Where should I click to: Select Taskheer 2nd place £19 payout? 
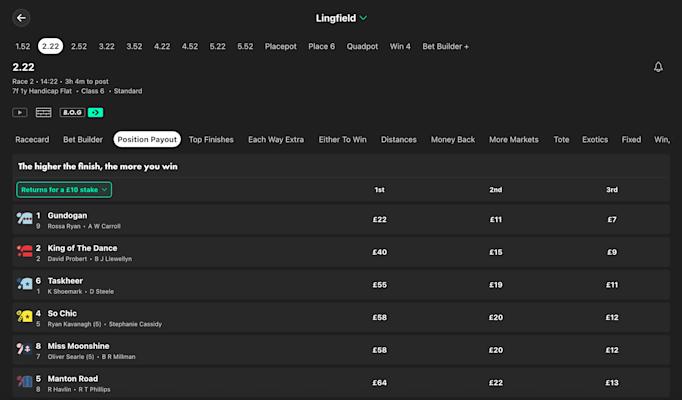point(496,285)
